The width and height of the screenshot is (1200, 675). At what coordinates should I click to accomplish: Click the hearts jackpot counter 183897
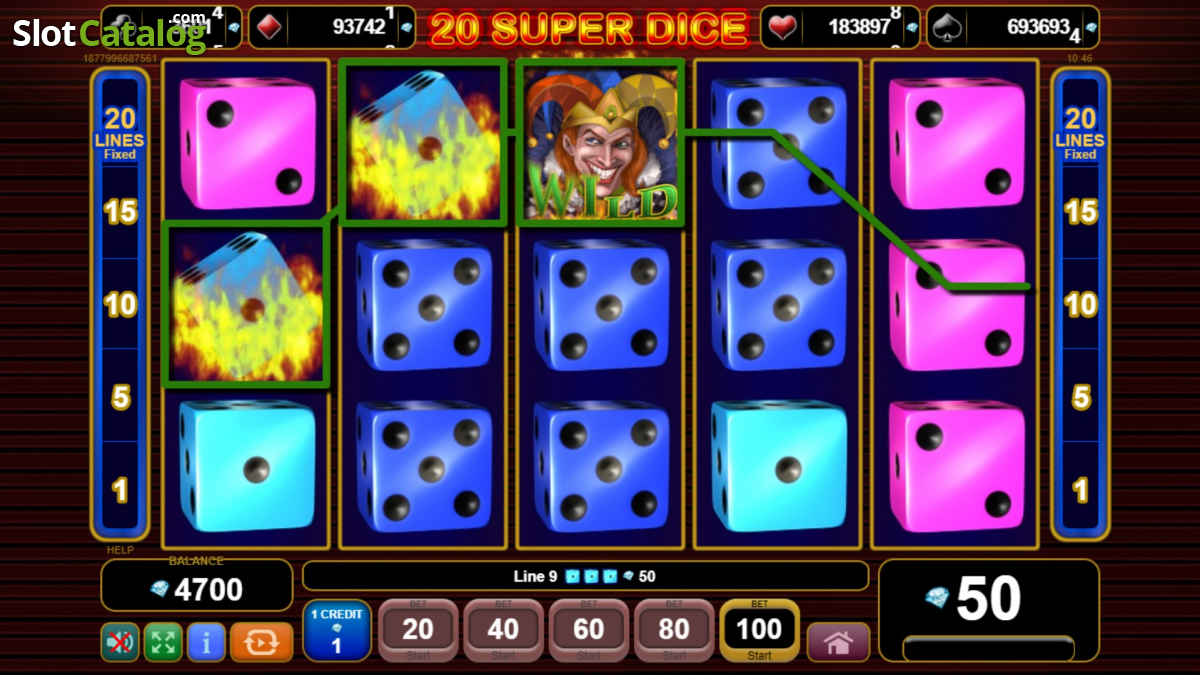pos(842,27)
